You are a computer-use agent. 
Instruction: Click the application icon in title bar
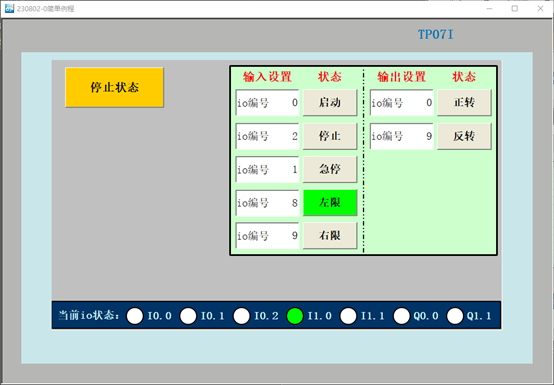(x=9, y=8)
